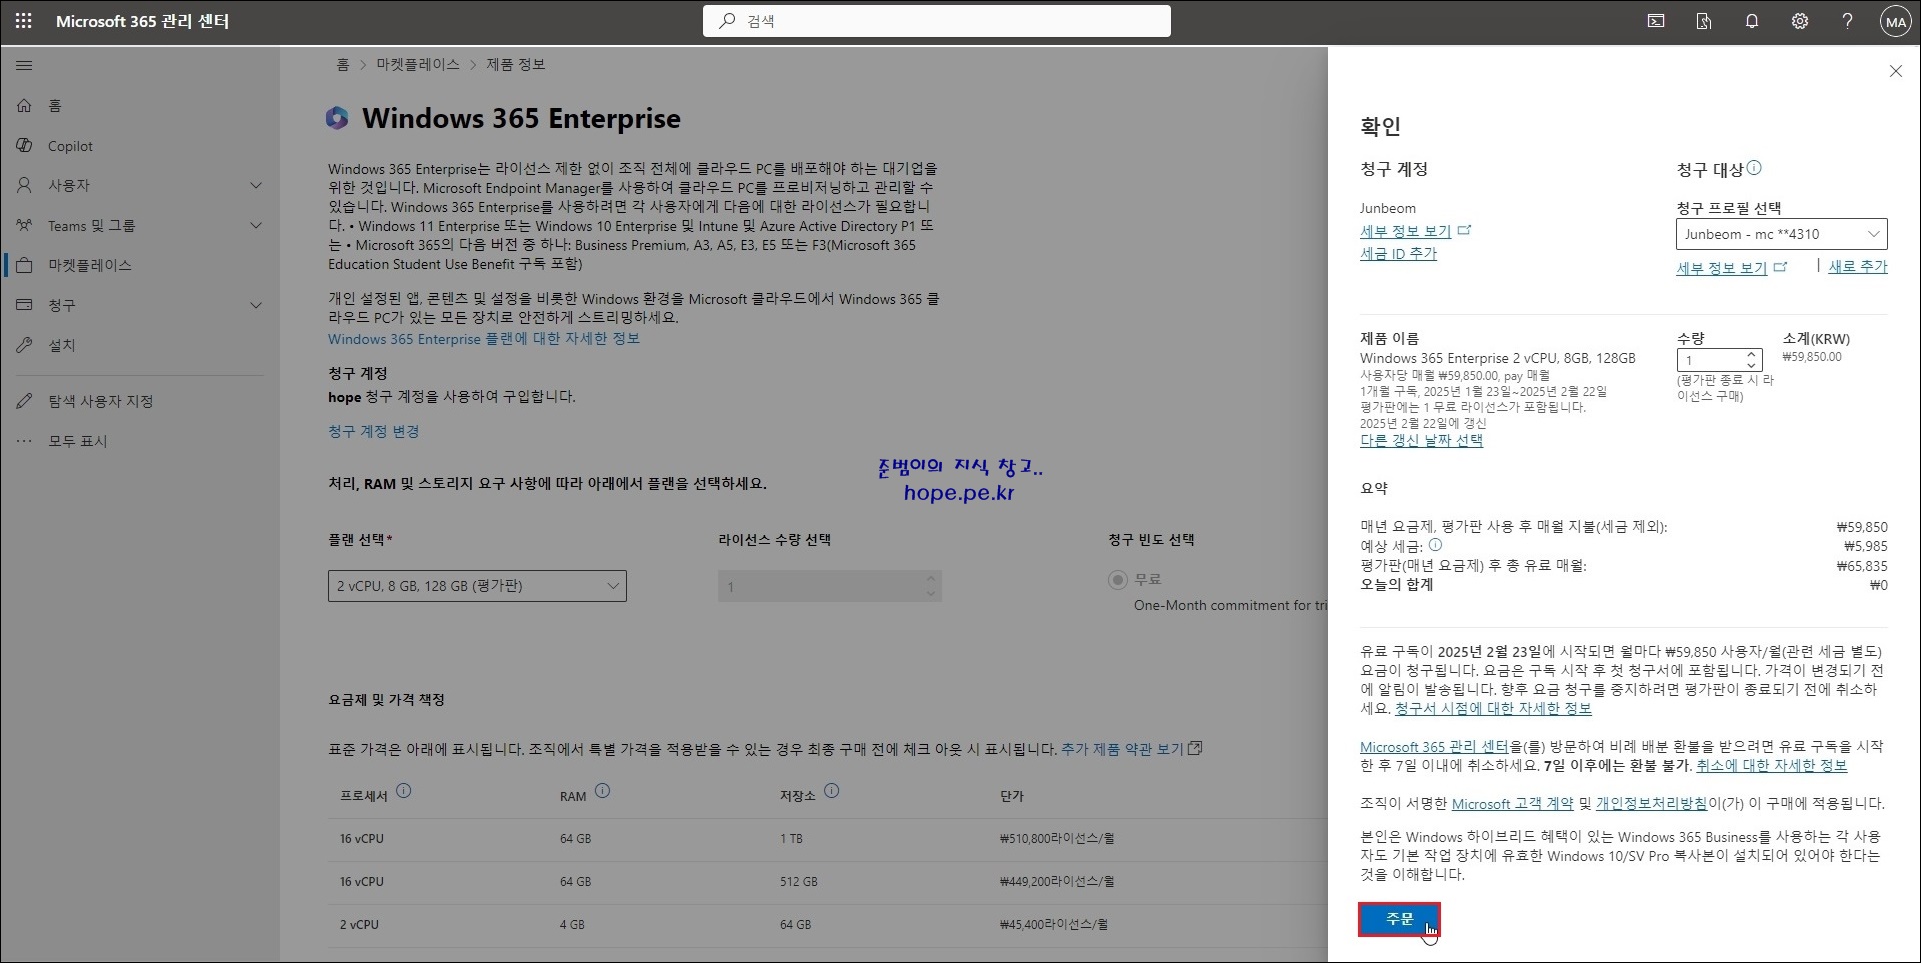Expand the 사용자 sidebar section chevron
1921x963 pixels.
coord(256,185)
